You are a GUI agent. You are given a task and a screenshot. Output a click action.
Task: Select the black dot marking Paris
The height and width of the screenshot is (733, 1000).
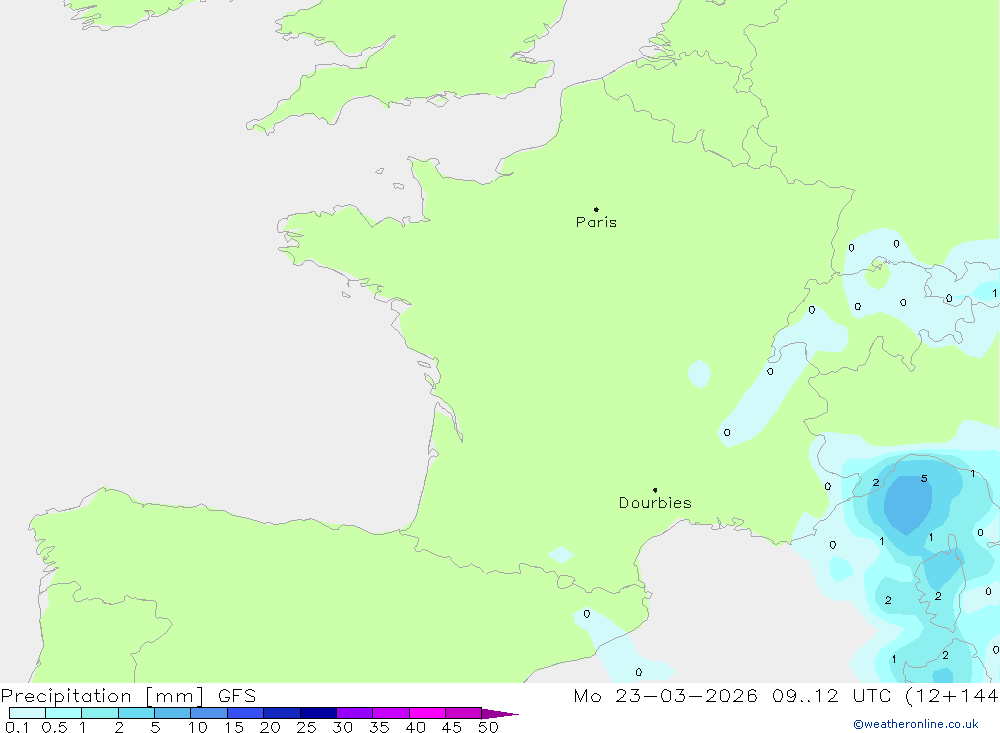point(596,209)
